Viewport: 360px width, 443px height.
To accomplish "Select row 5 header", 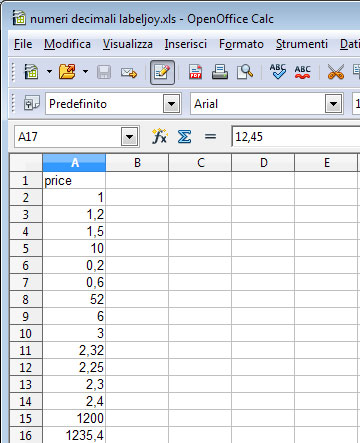I will pyautogui.click(x=26, y=248).
